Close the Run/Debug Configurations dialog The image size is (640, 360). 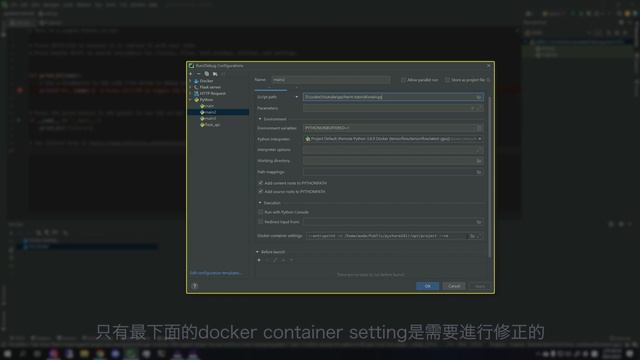[489, 66]
